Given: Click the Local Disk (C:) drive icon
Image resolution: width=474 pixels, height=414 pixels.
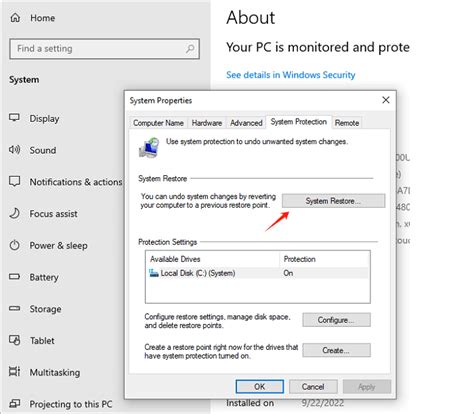Looking at the screenshot, I should pos(154,273).
